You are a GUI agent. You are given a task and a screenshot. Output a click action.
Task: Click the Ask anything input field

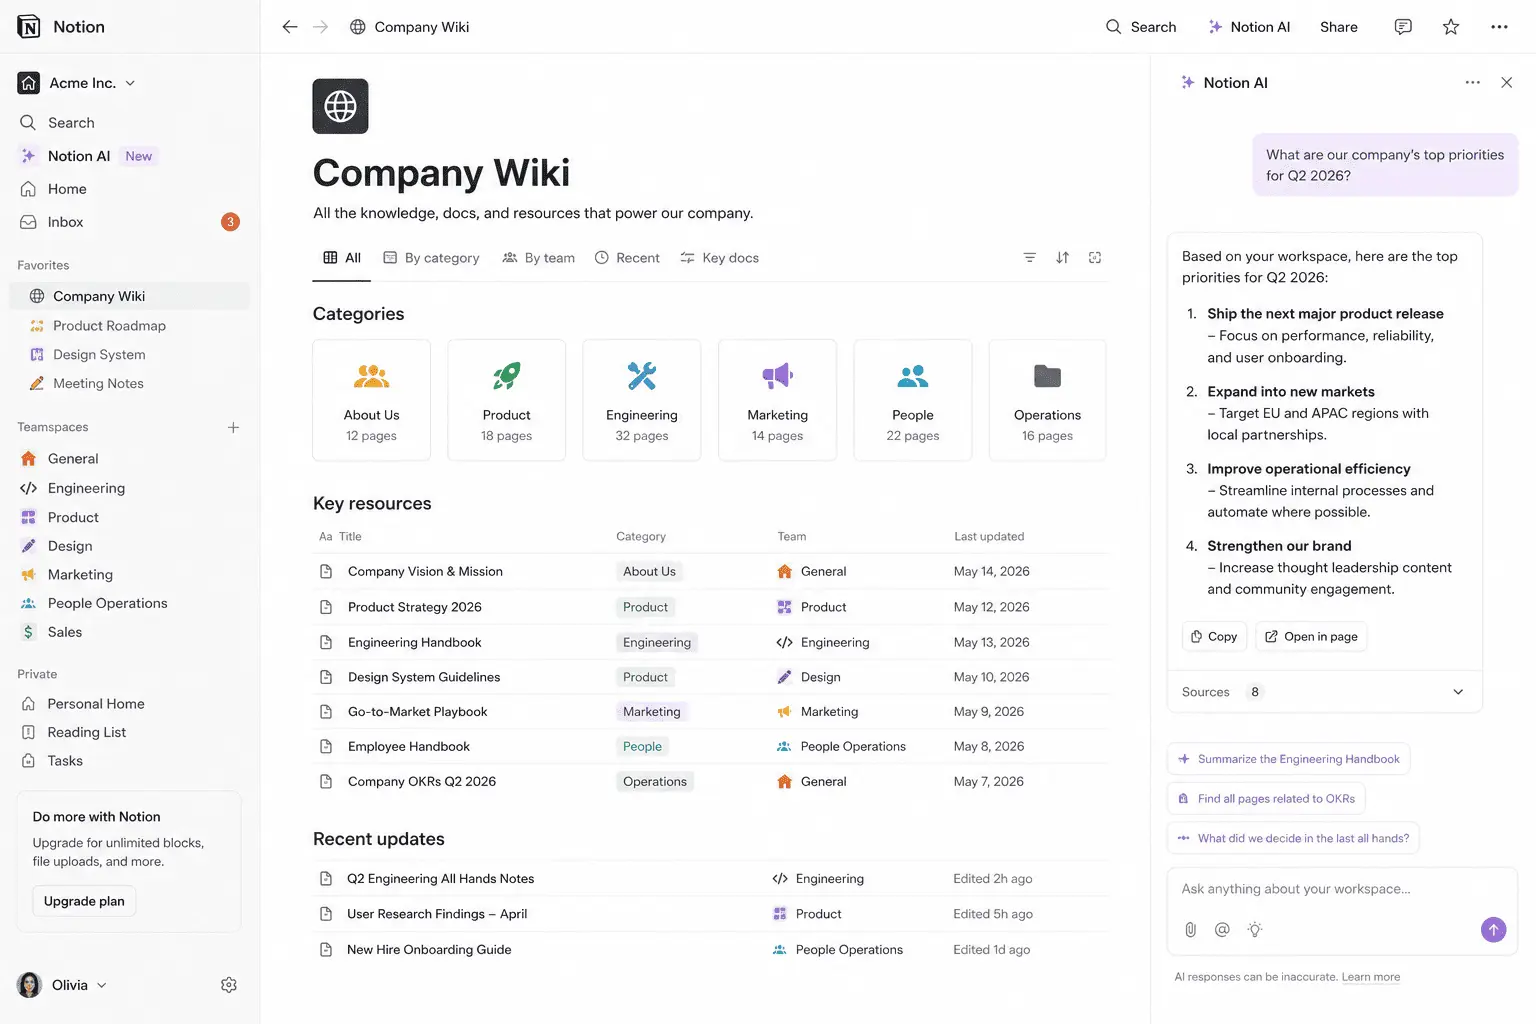click(1342, 889)
